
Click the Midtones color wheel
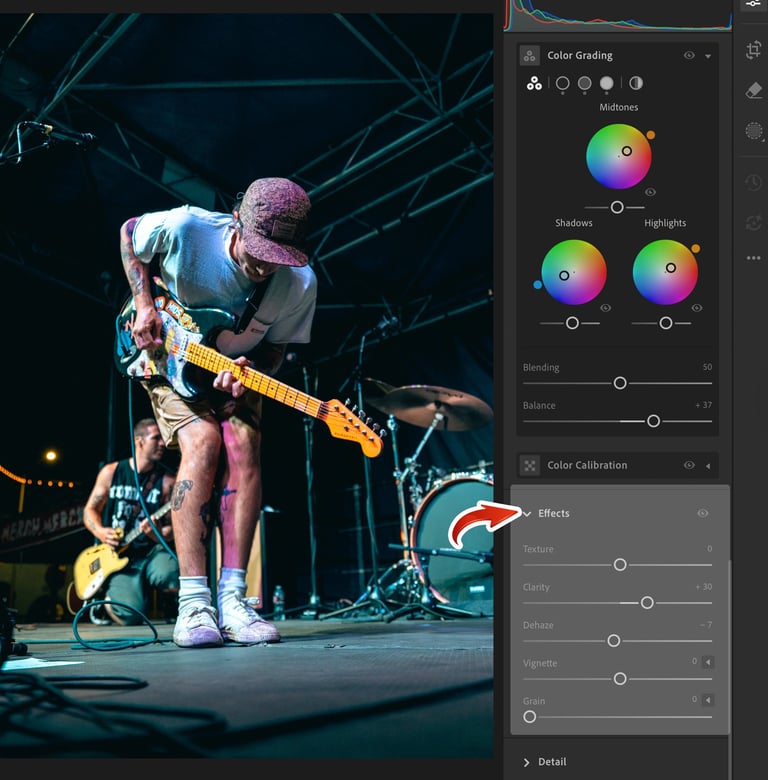tap(619, 156)
